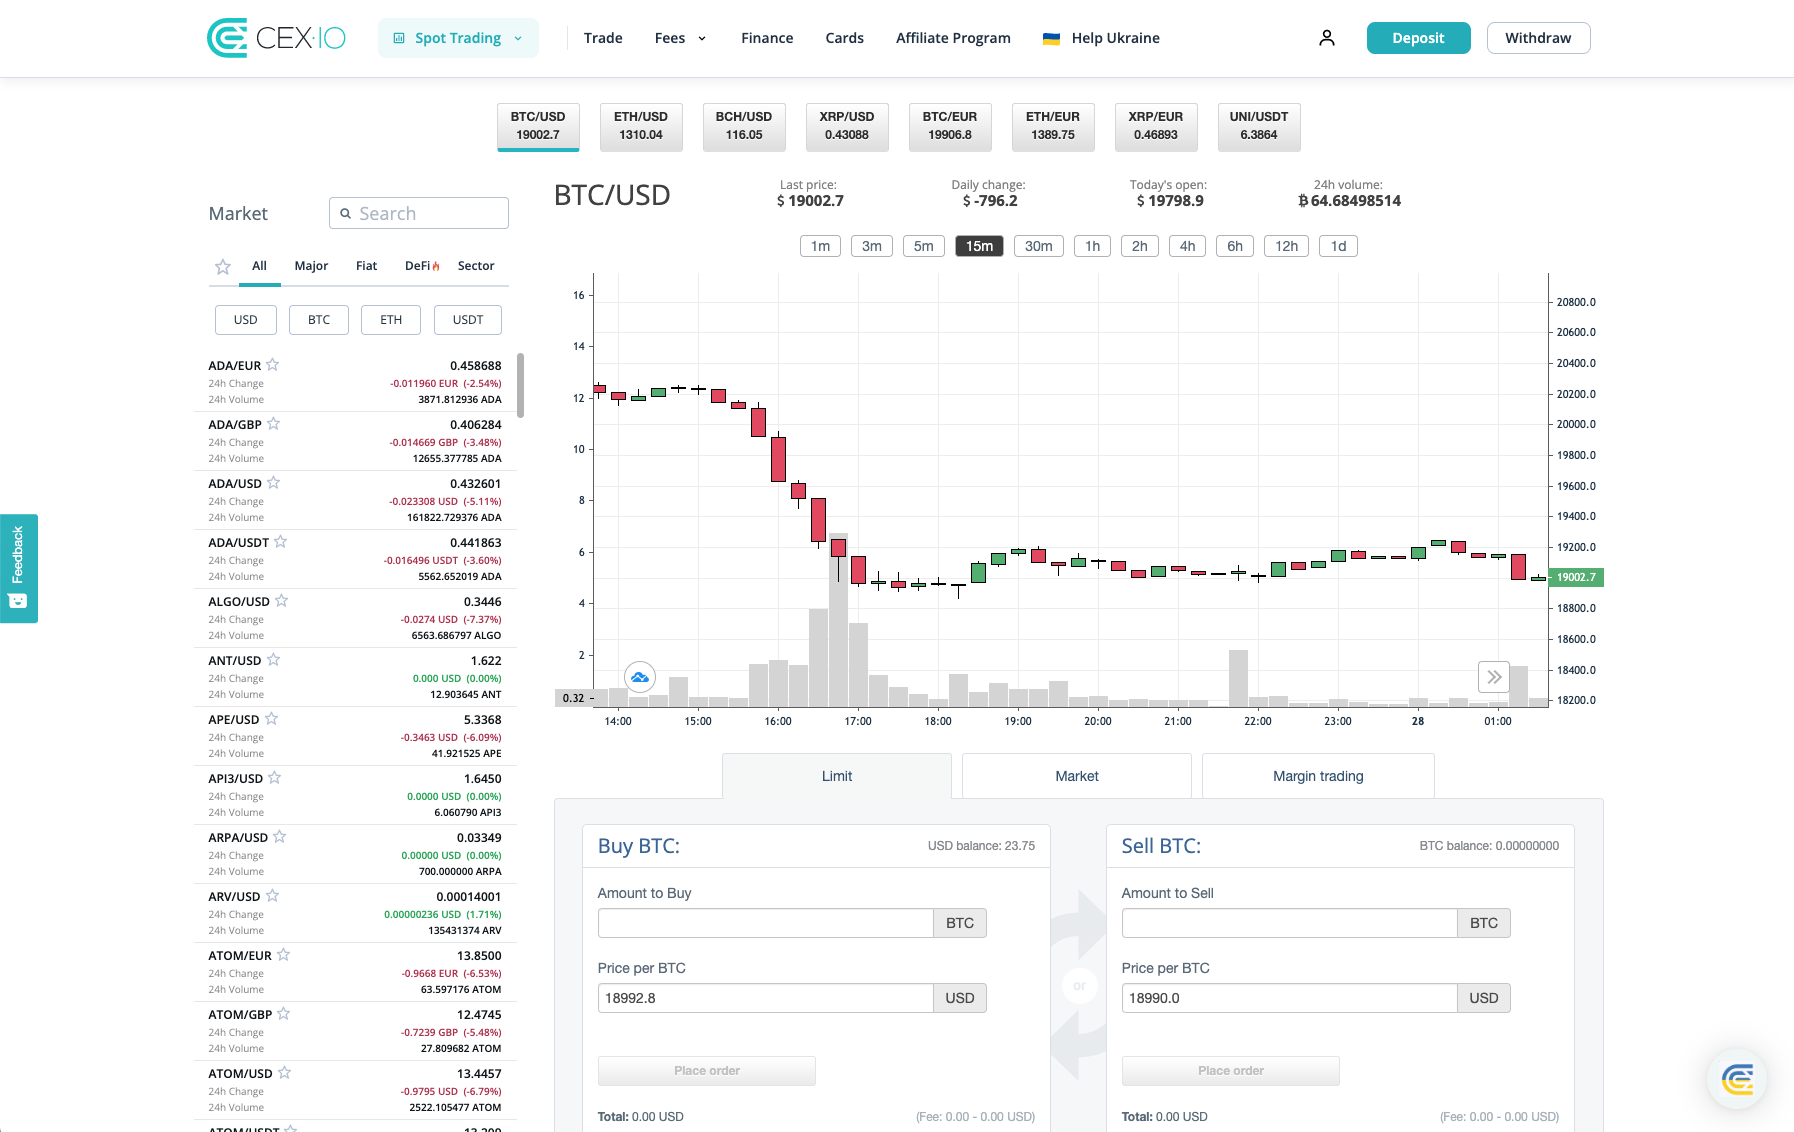Filter markets by USDT
The width and height of the screenshot is (1794, 1132).
tap(468, 320)
